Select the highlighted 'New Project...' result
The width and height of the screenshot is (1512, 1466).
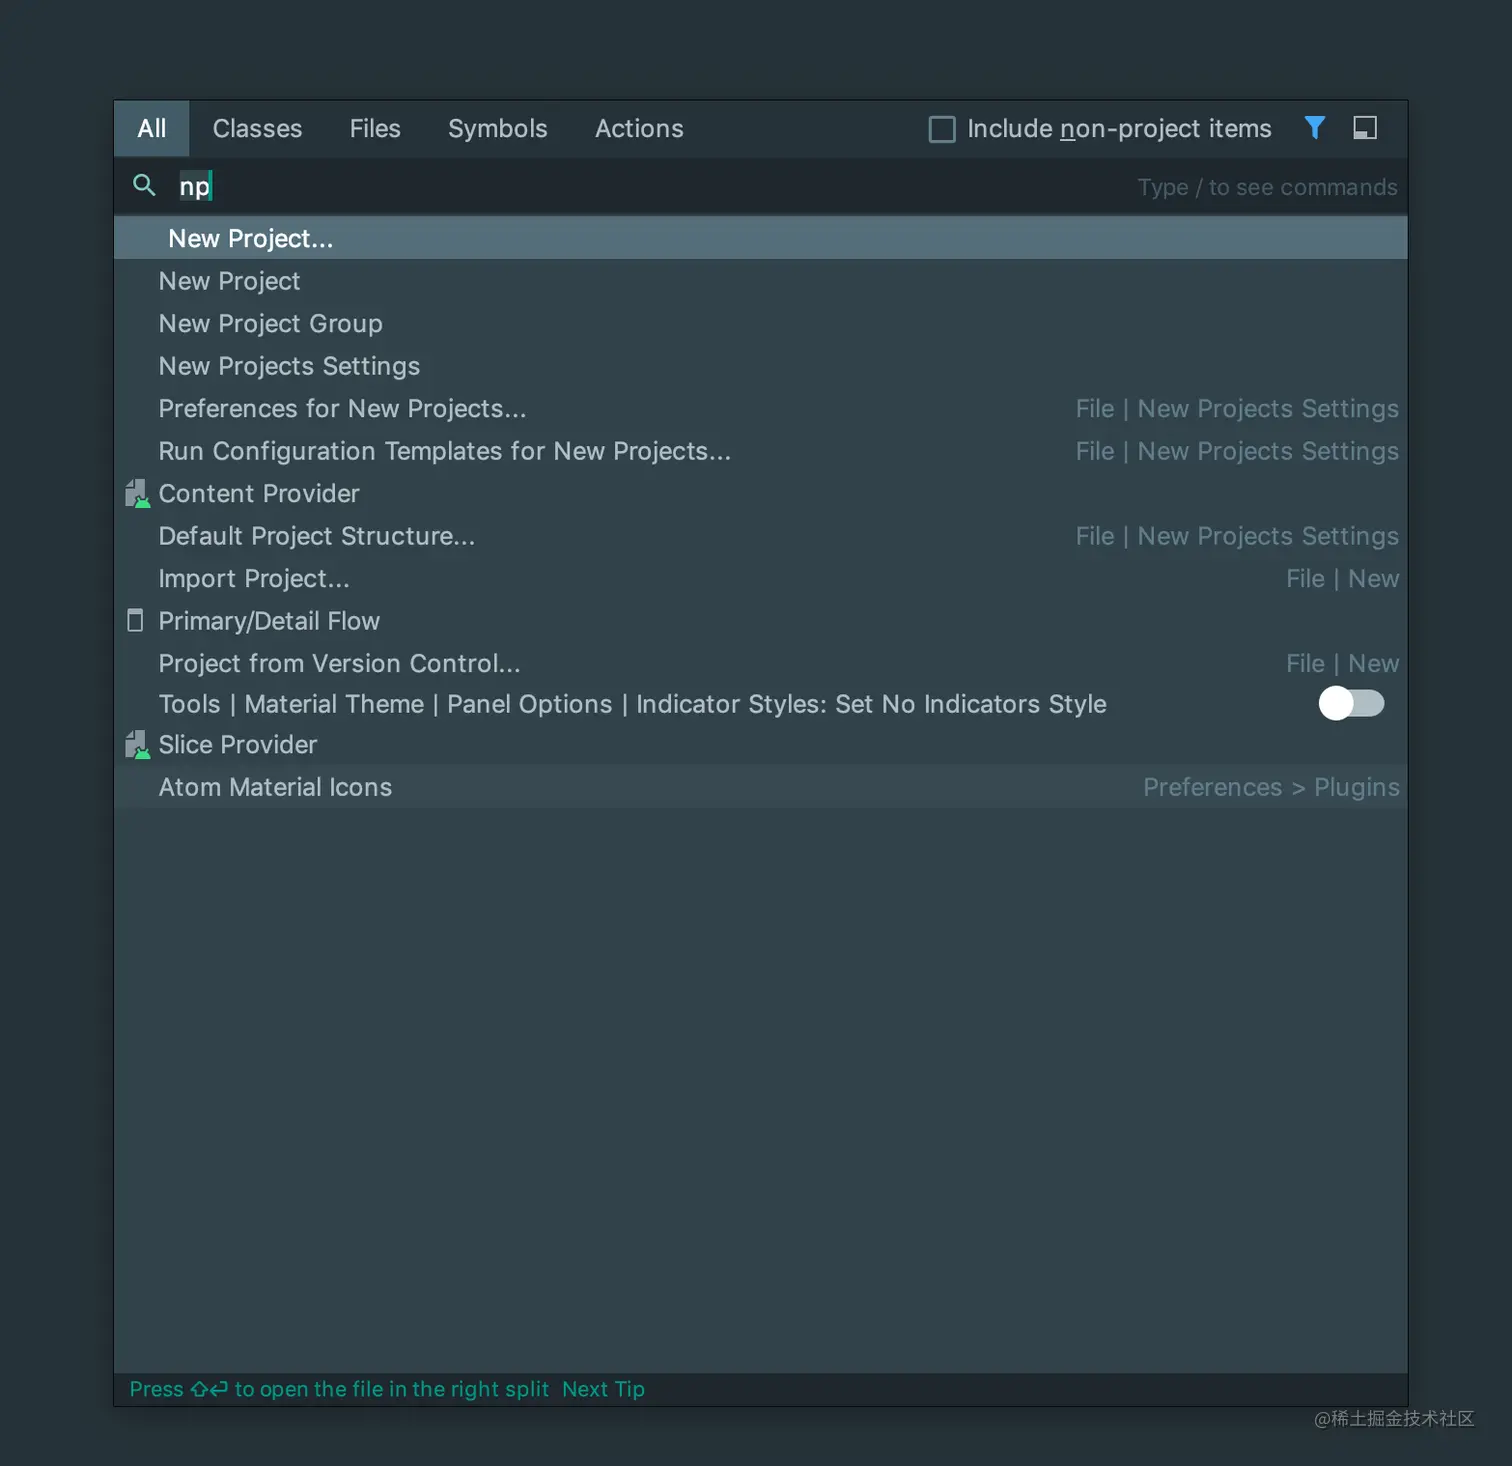point(761,239)
